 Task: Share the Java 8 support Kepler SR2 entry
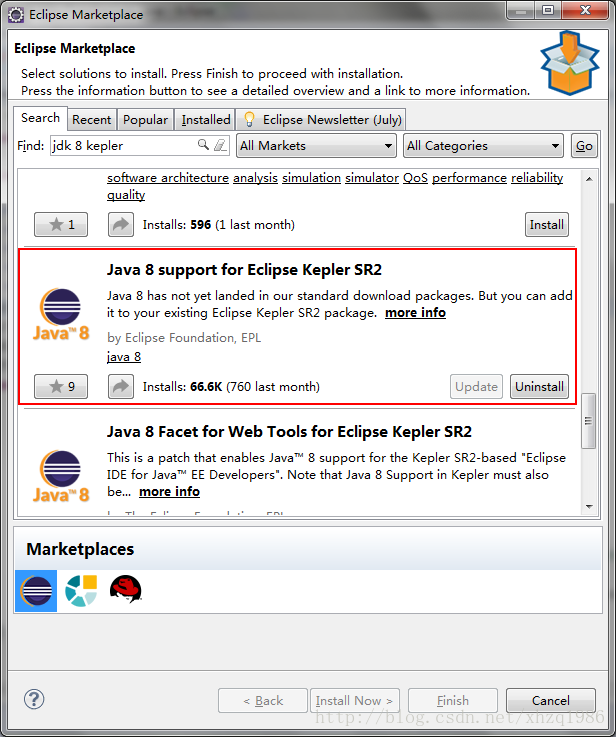121,386
